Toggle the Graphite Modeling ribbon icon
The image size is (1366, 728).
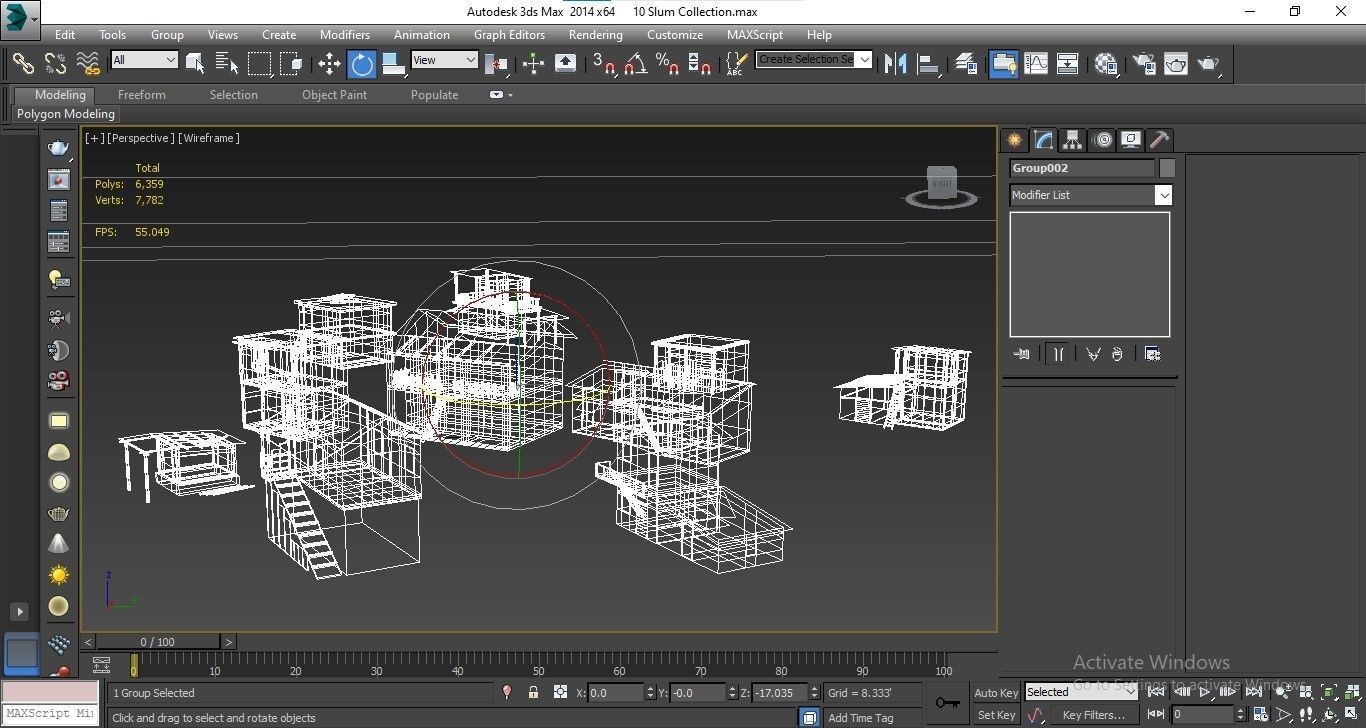[1003, 63]
